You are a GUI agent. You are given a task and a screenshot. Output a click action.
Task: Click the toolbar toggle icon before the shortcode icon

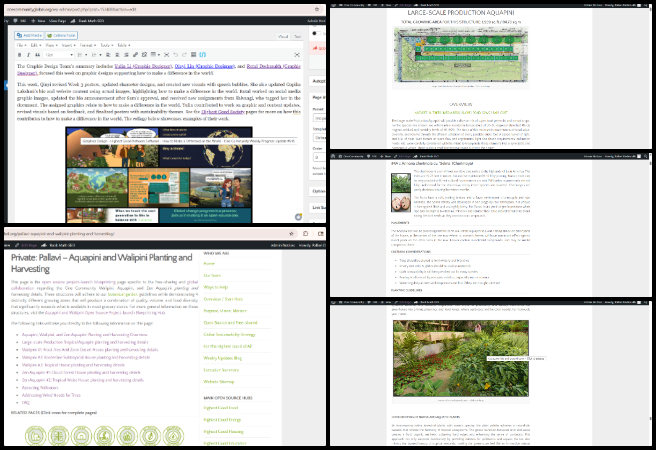[193, 55]
